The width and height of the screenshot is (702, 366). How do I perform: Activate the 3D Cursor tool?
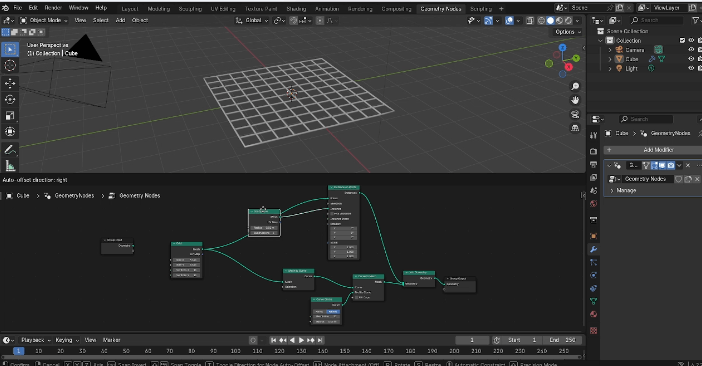[10, 66]
